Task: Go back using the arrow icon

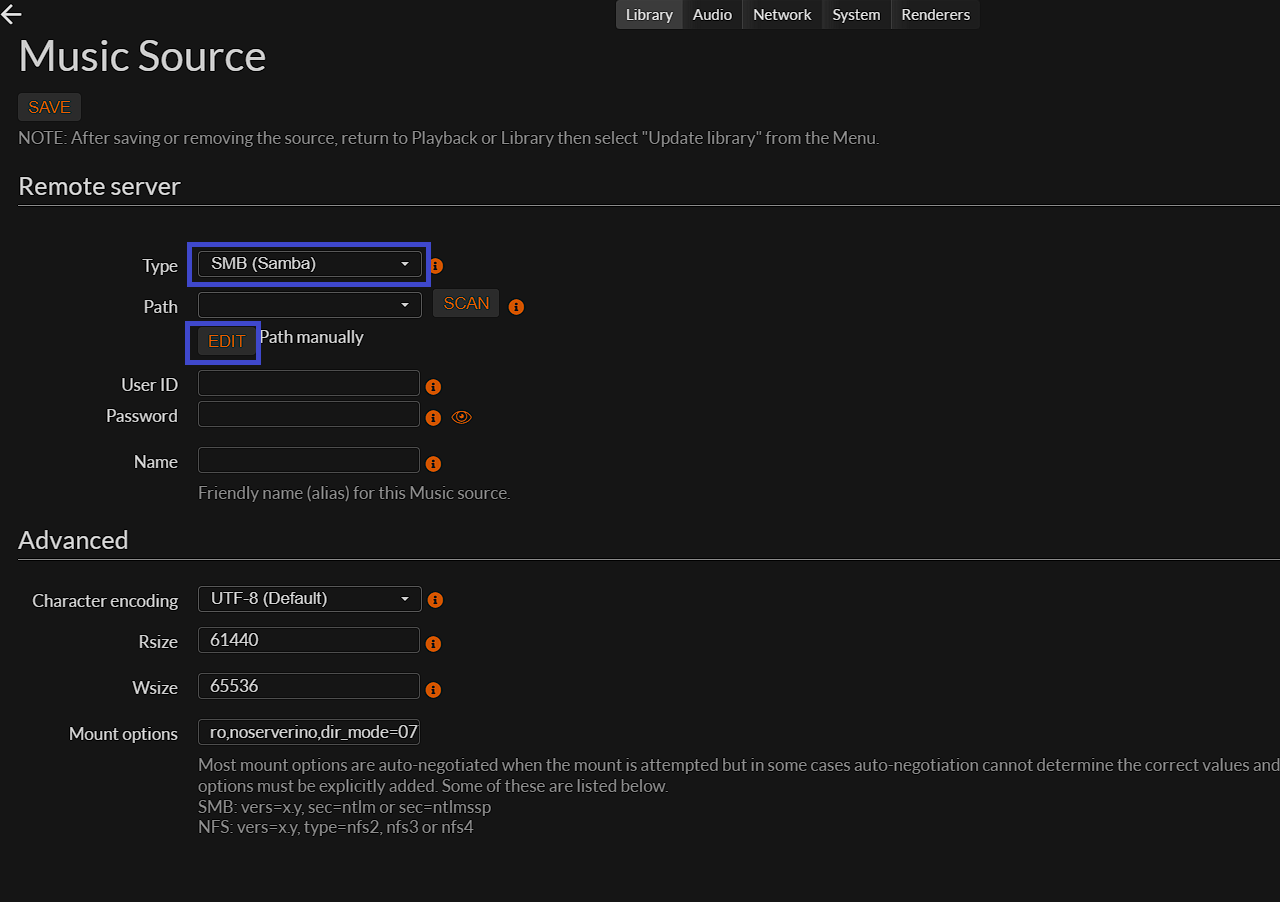Action: click(11, 14)
